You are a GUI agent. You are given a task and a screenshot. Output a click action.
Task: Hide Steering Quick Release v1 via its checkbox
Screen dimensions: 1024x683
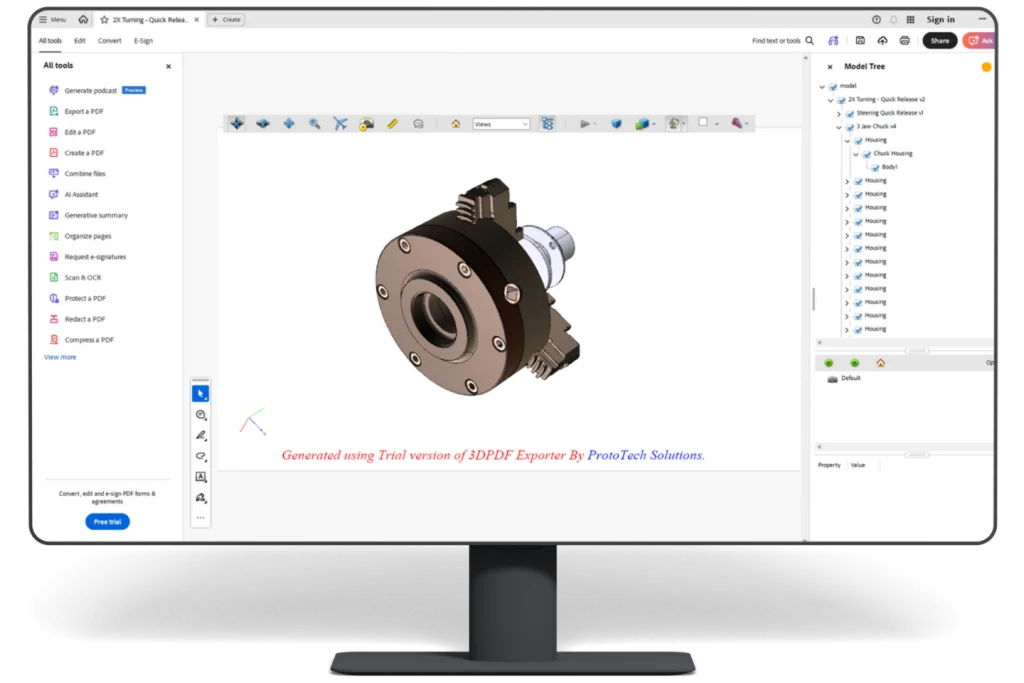pos(850,113)
